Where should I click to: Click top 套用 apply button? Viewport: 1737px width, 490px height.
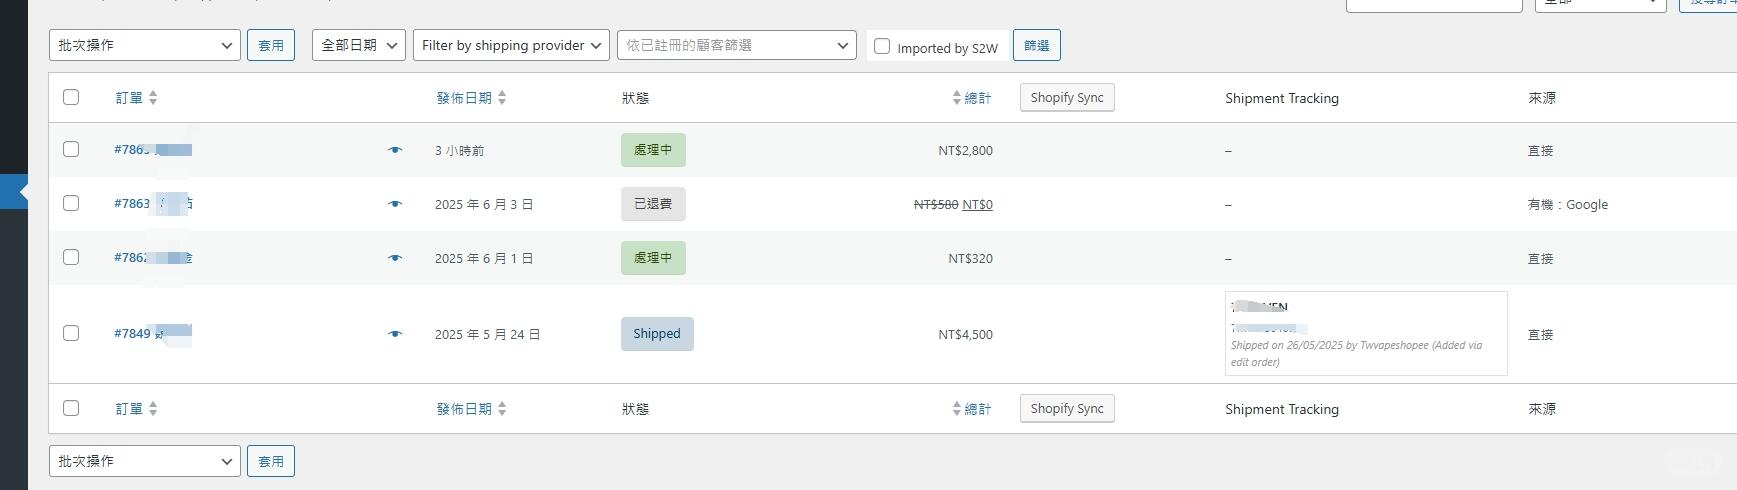click(271, 45)
